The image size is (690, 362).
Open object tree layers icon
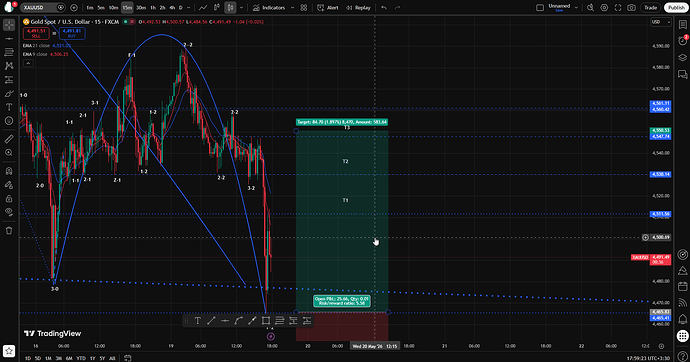click(x=683, y=57)
